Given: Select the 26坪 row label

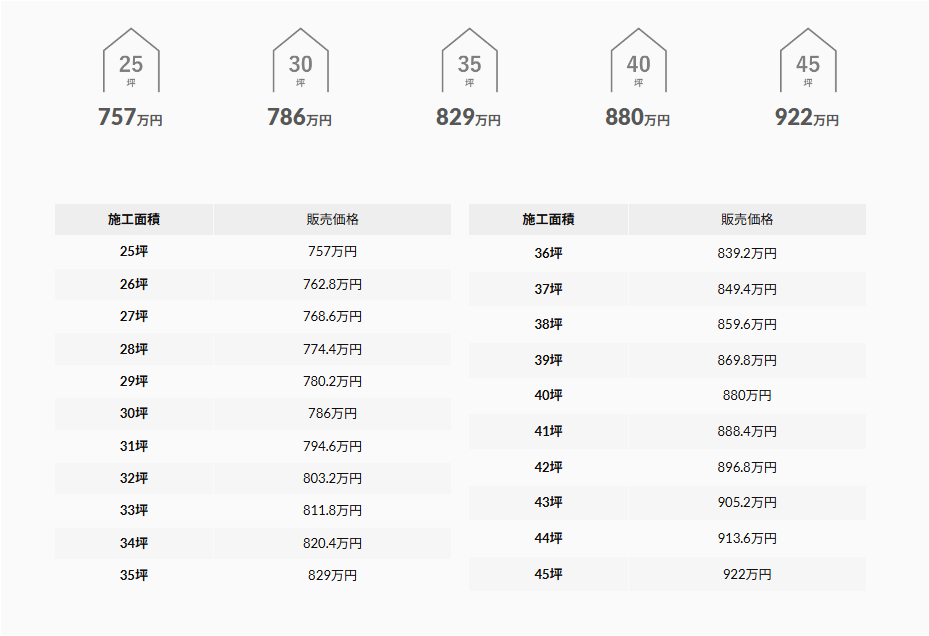Looking at the screenshot, I should pyautogui.click(x=134, y=284).
